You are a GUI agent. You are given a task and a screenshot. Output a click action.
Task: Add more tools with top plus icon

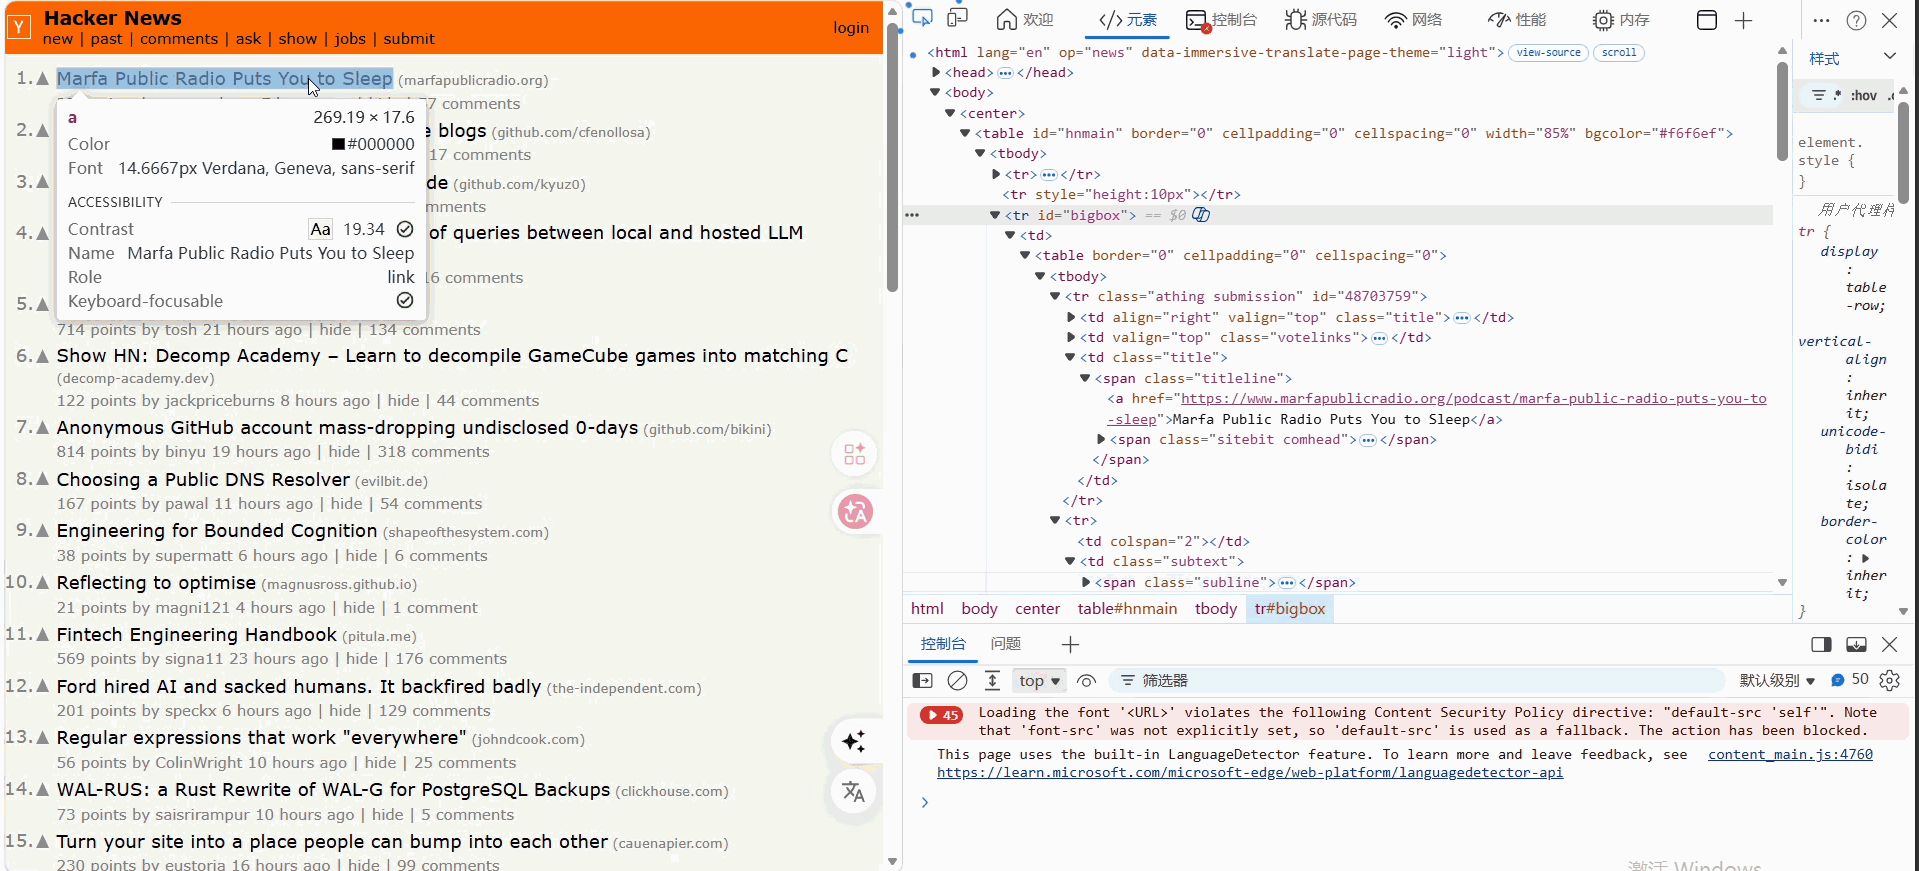1743,20
